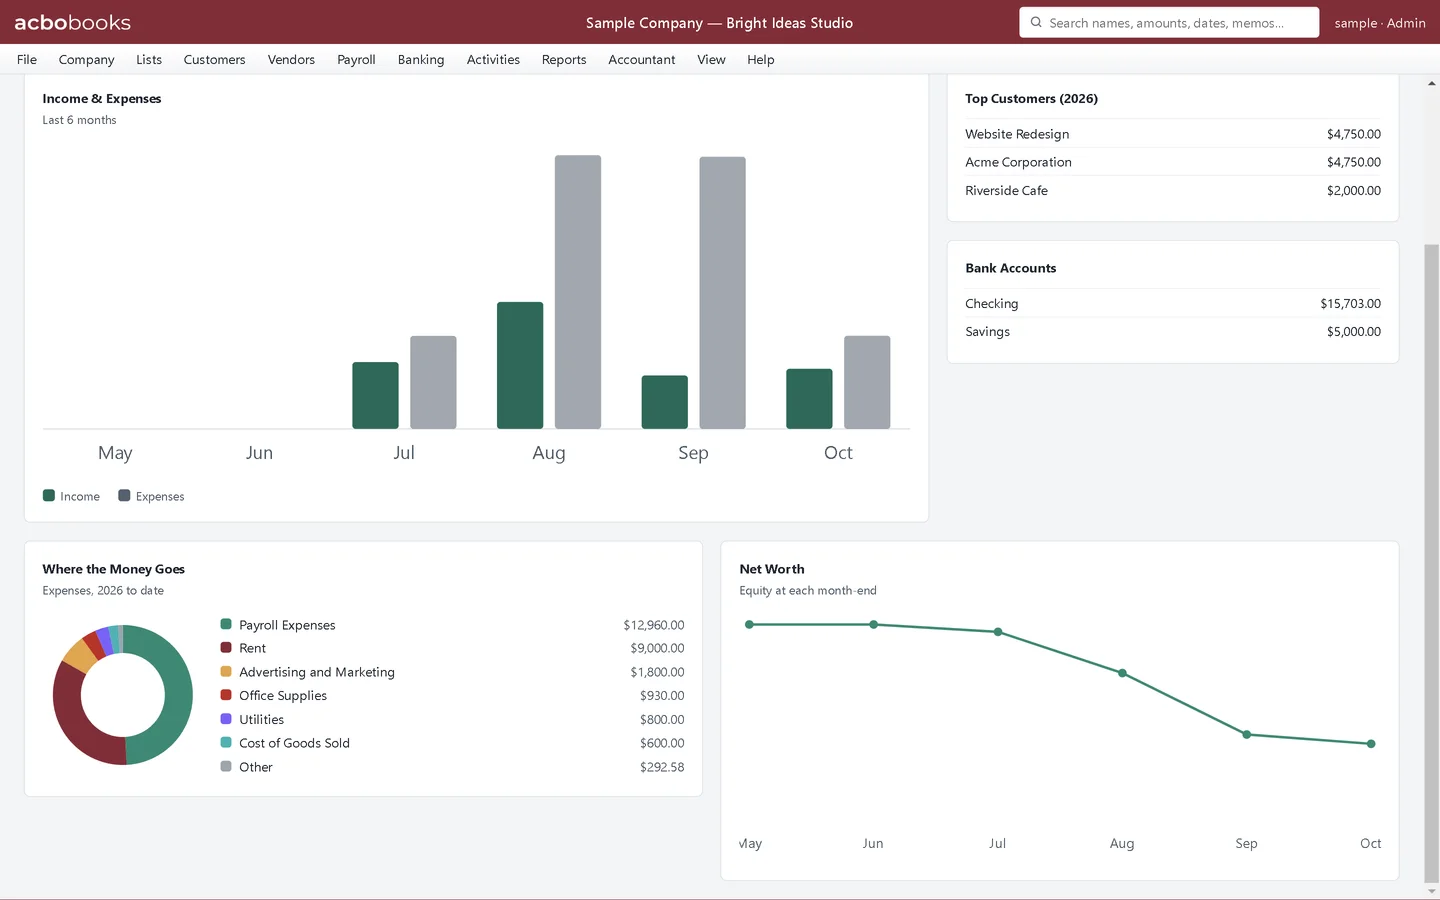Viewport: 1440px width, 900px height.
Task: Click the October expenses bar
Action: [x=867, y=382]
